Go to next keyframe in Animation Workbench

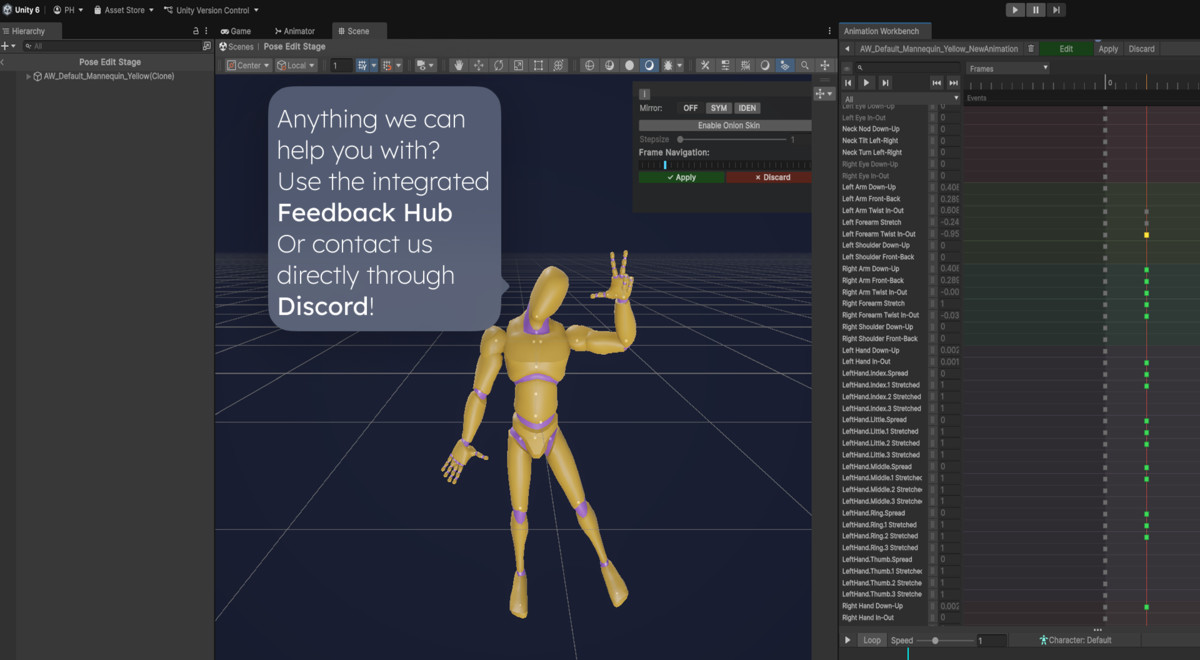coord(954,83)
